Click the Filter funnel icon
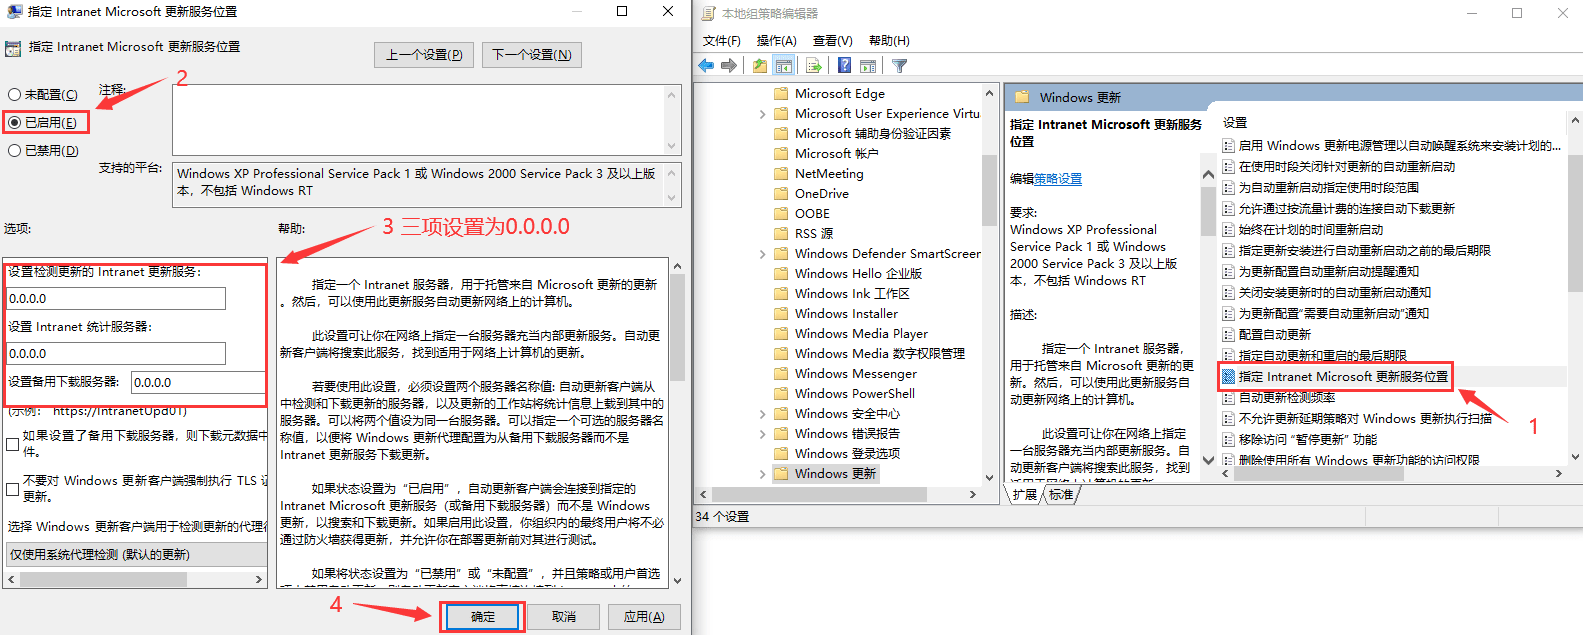 tap(900, 66)
